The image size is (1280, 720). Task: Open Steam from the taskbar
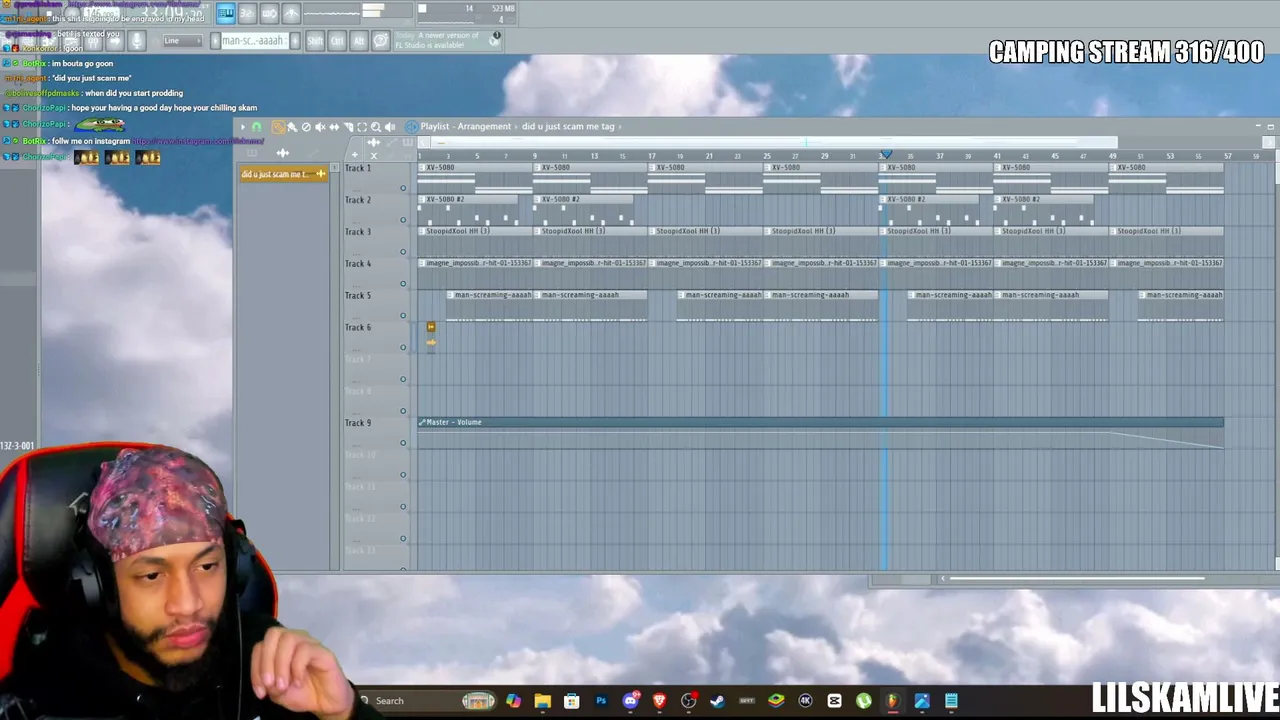tap(717, 701)
